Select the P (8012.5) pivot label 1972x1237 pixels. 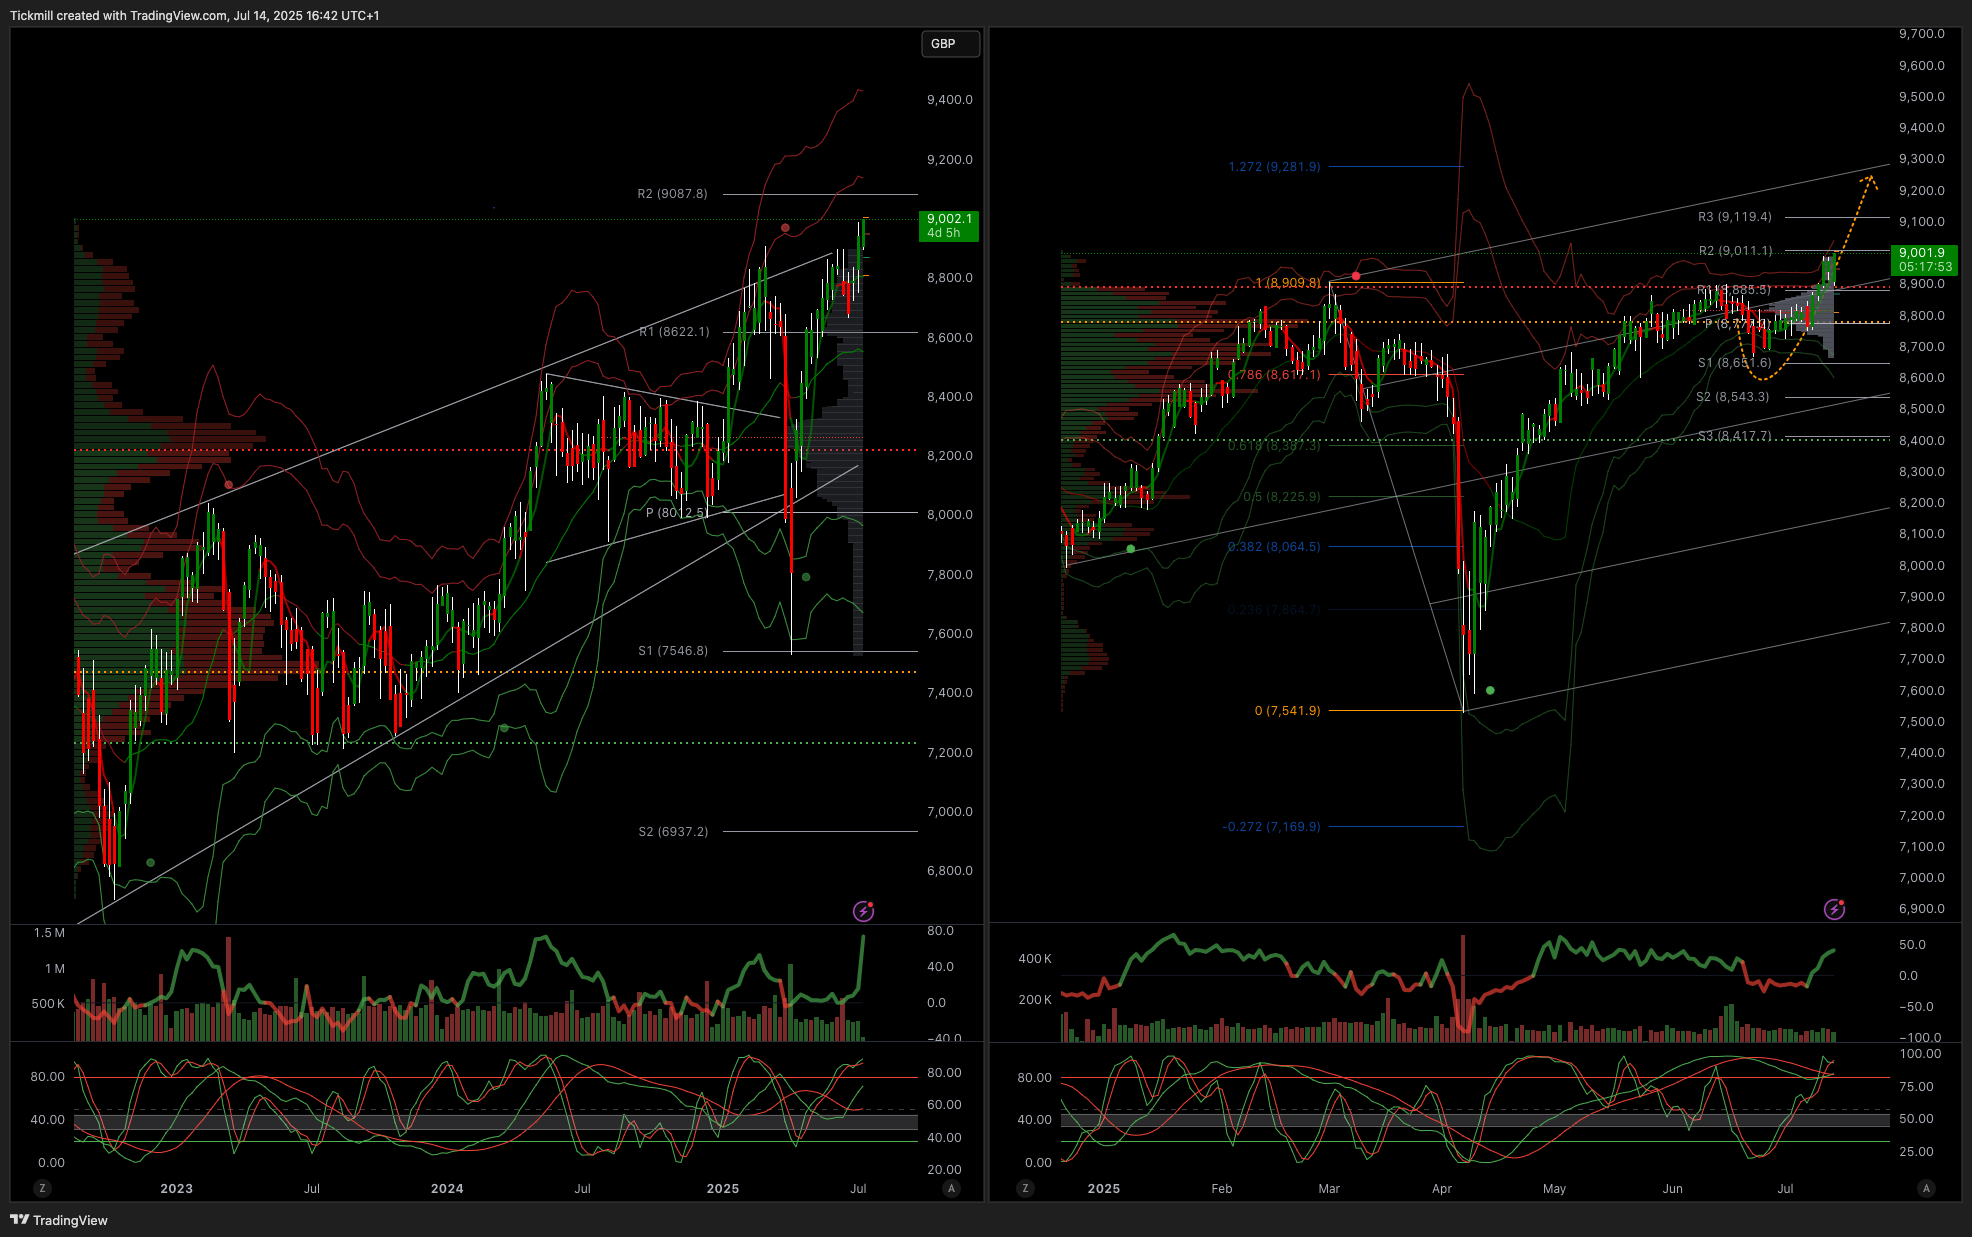676,513
